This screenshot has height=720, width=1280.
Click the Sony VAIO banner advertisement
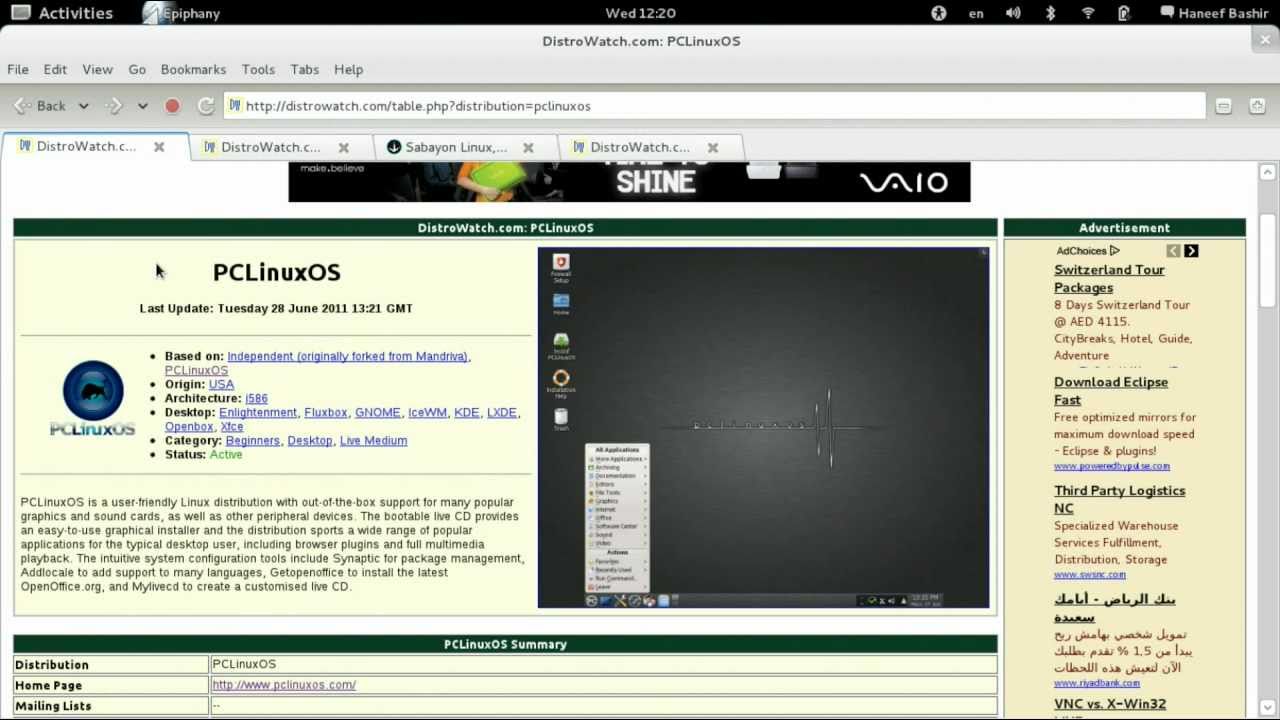(x=629, y=182)
